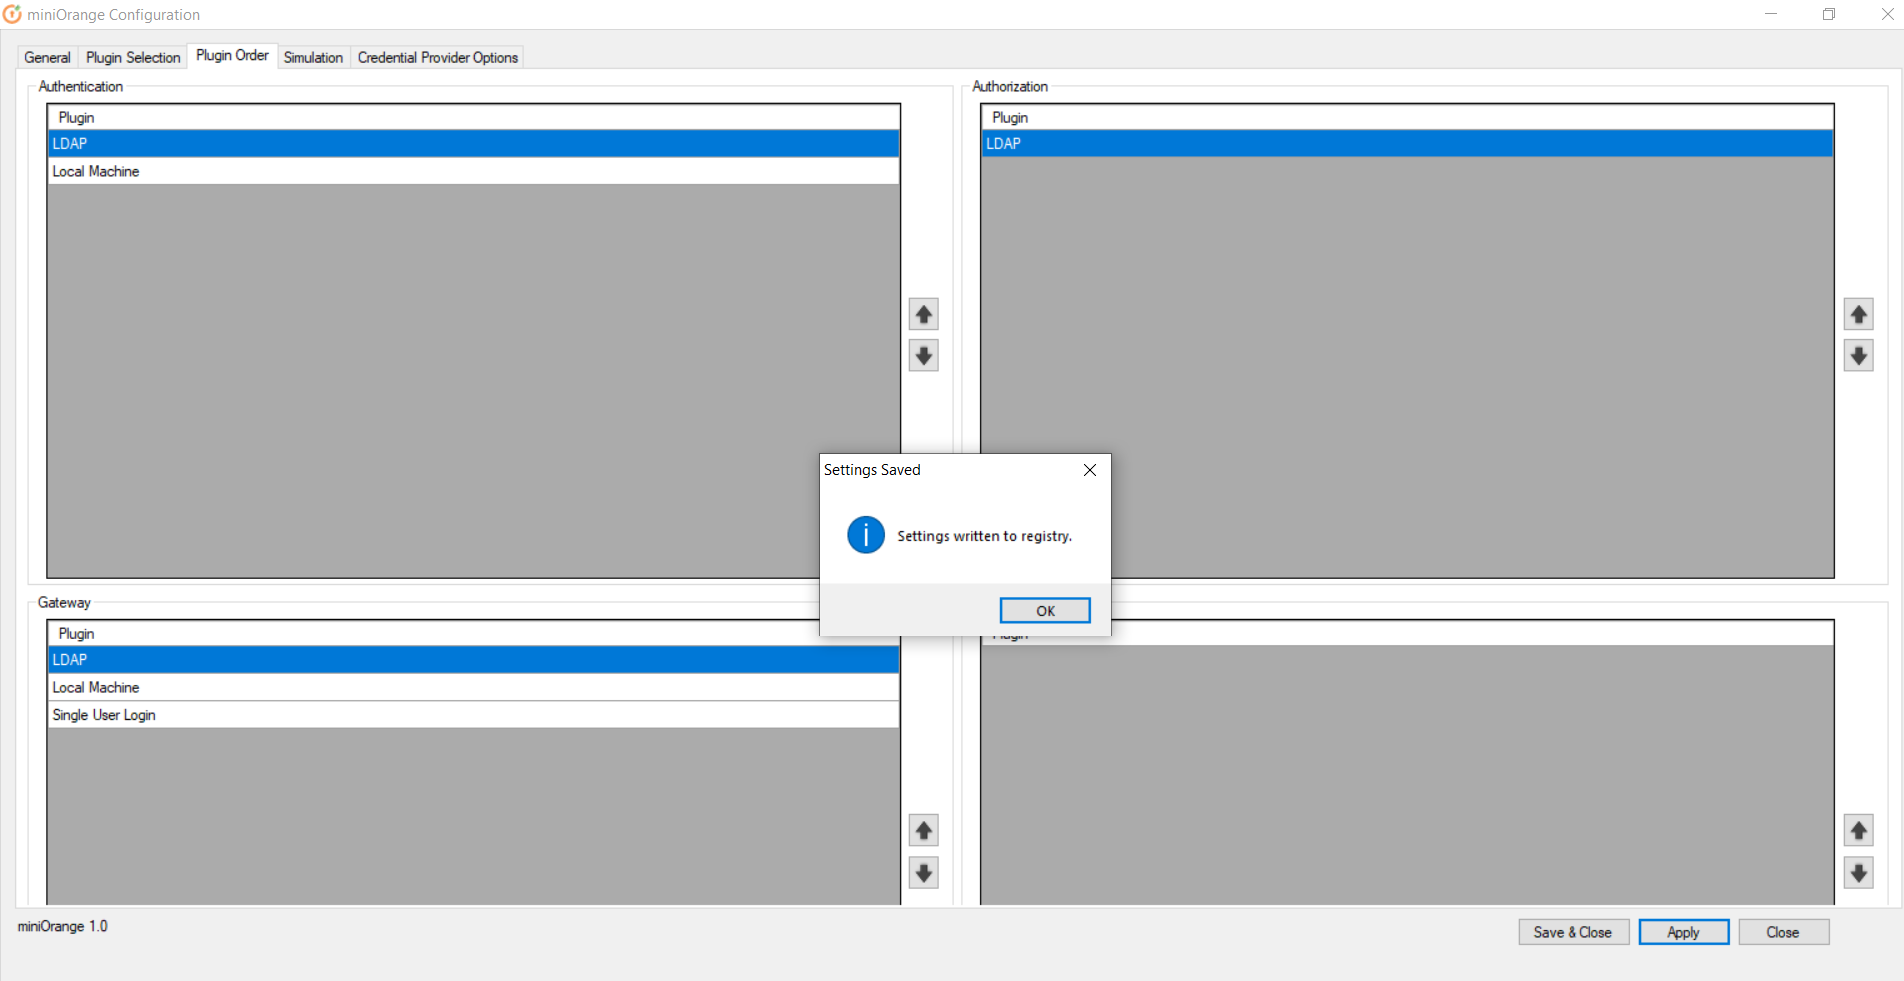Screen dimensions: 1904x981
Task: Open the General tab
Action: (47, 57)
